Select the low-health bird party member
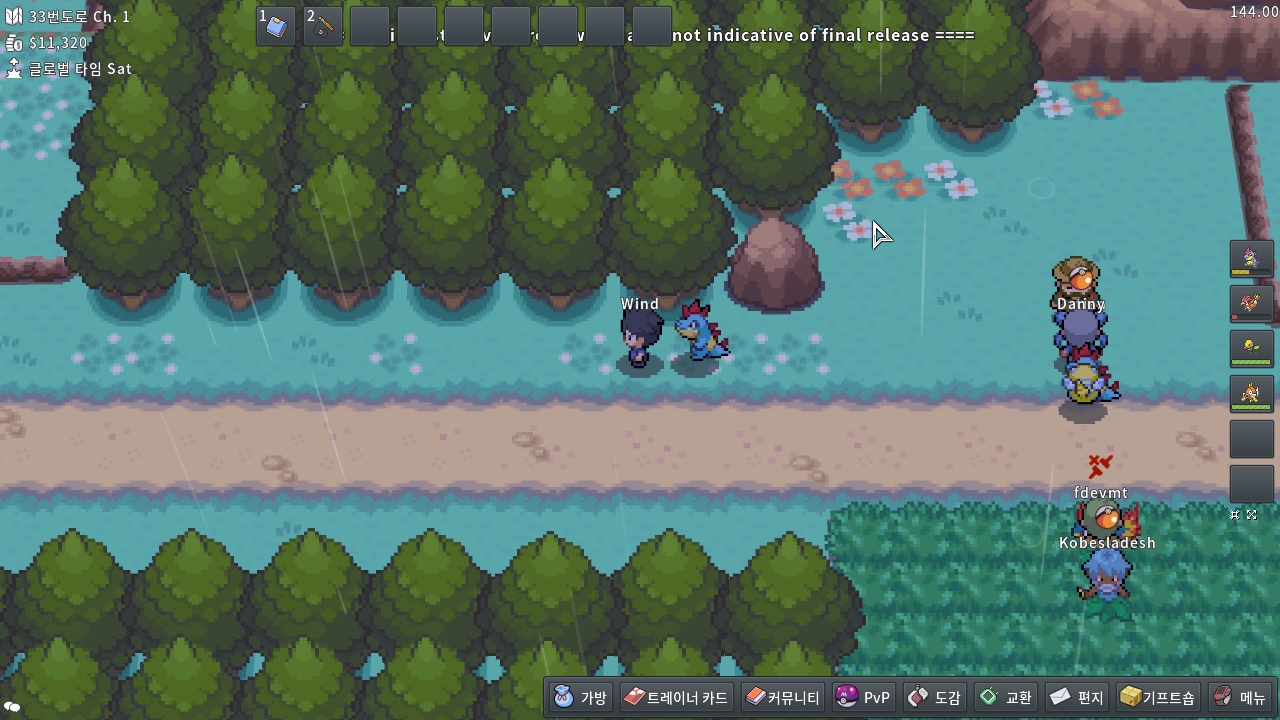The image size is (1280, 720). (1251, 304)
